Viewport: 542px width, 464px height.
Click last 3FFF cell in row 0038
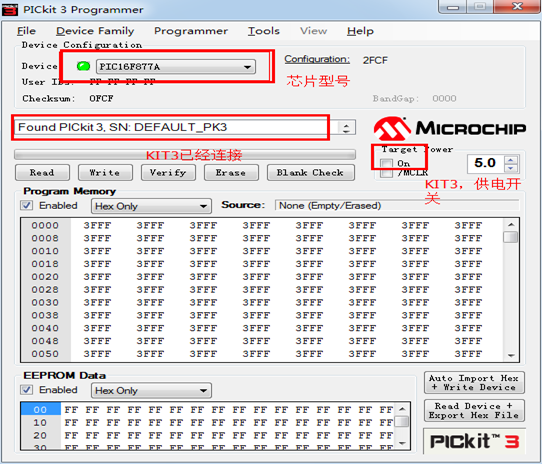pyautogui.click(x=468, y=315)
